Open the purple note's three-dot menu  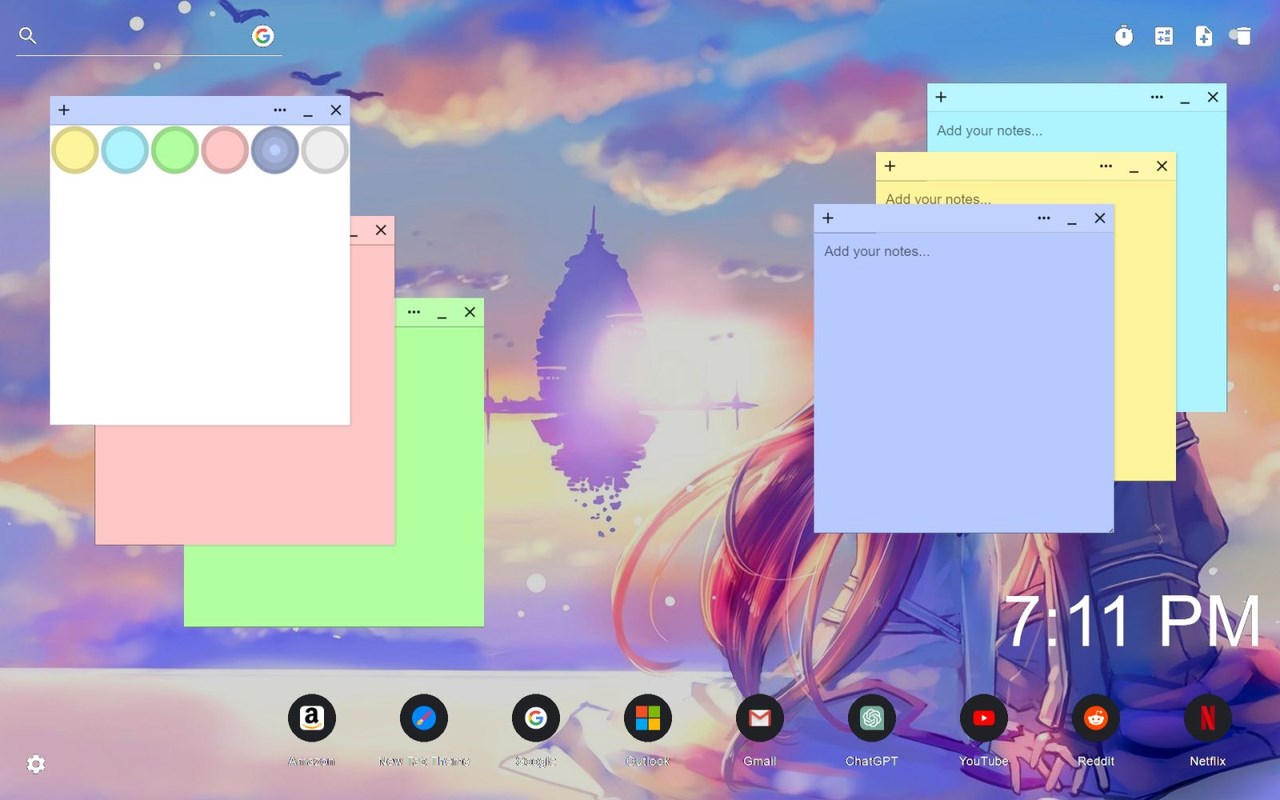(1044, 218)
